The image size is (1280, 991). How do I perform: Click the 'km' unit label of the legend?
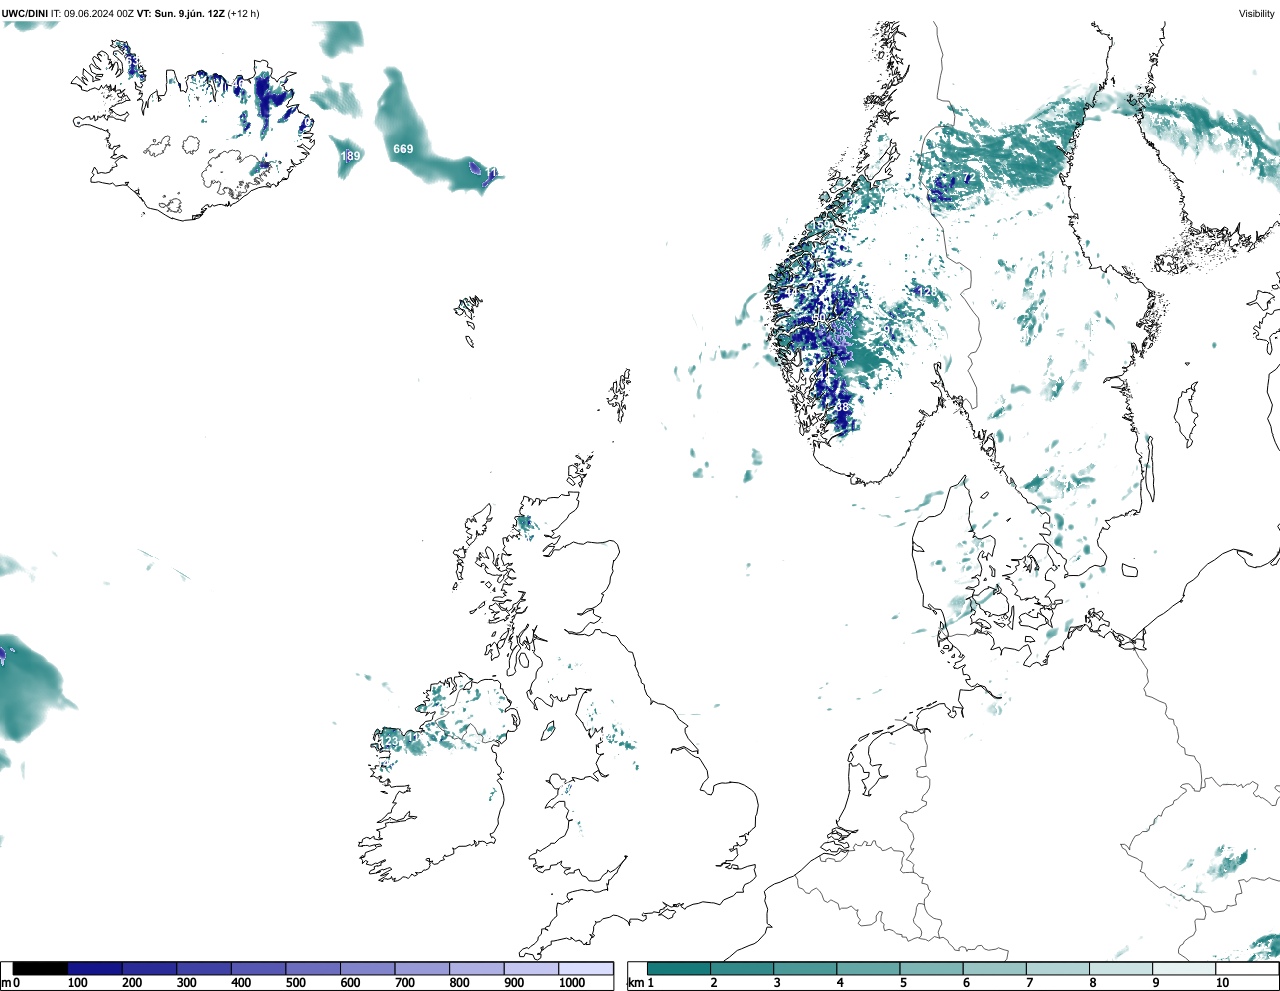tap(635, 983)
